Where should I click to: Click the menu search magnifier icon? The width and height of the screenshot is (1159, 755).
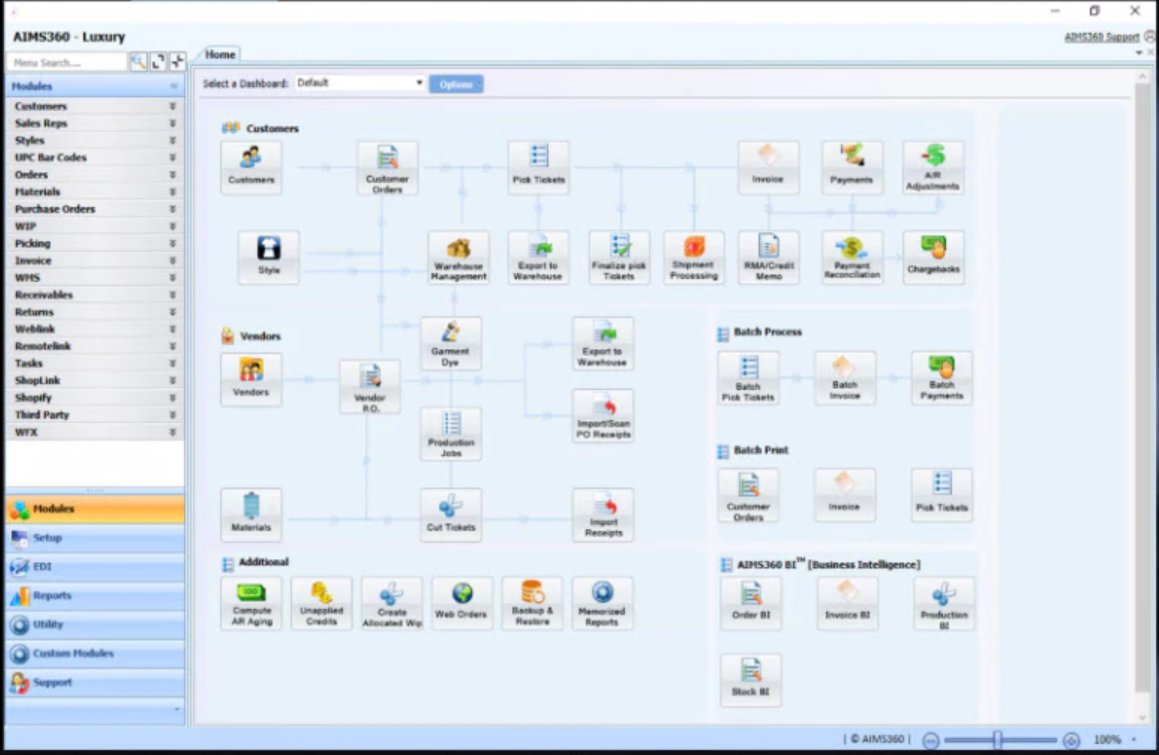[x=138, y=62]
